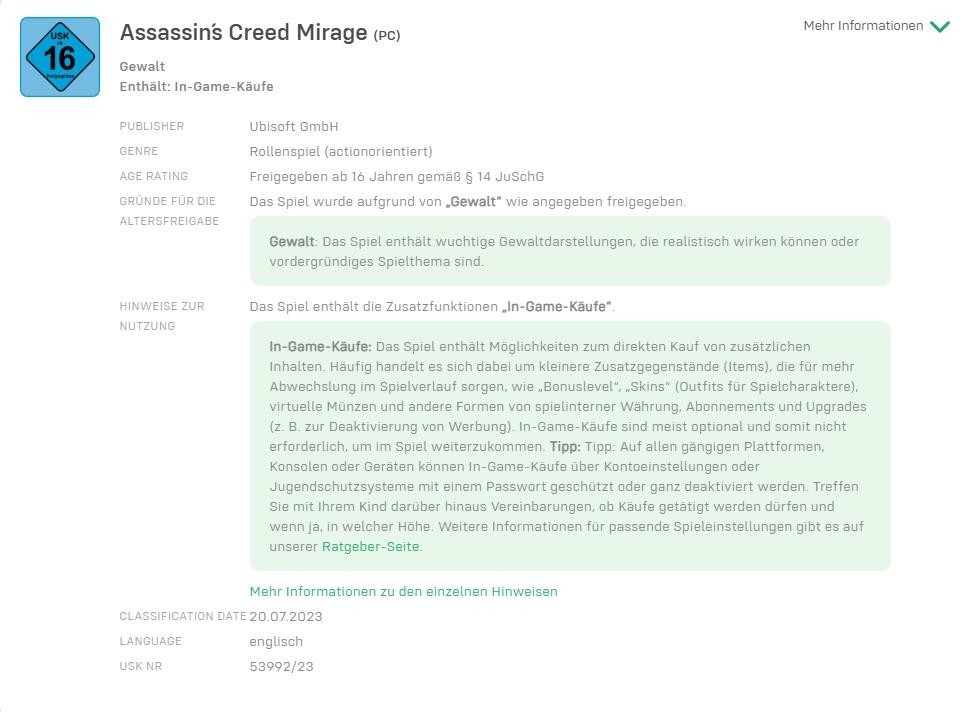Click the language value "englisch"
This screenshot has width=966, height=712.
click(x=276, y=641)
